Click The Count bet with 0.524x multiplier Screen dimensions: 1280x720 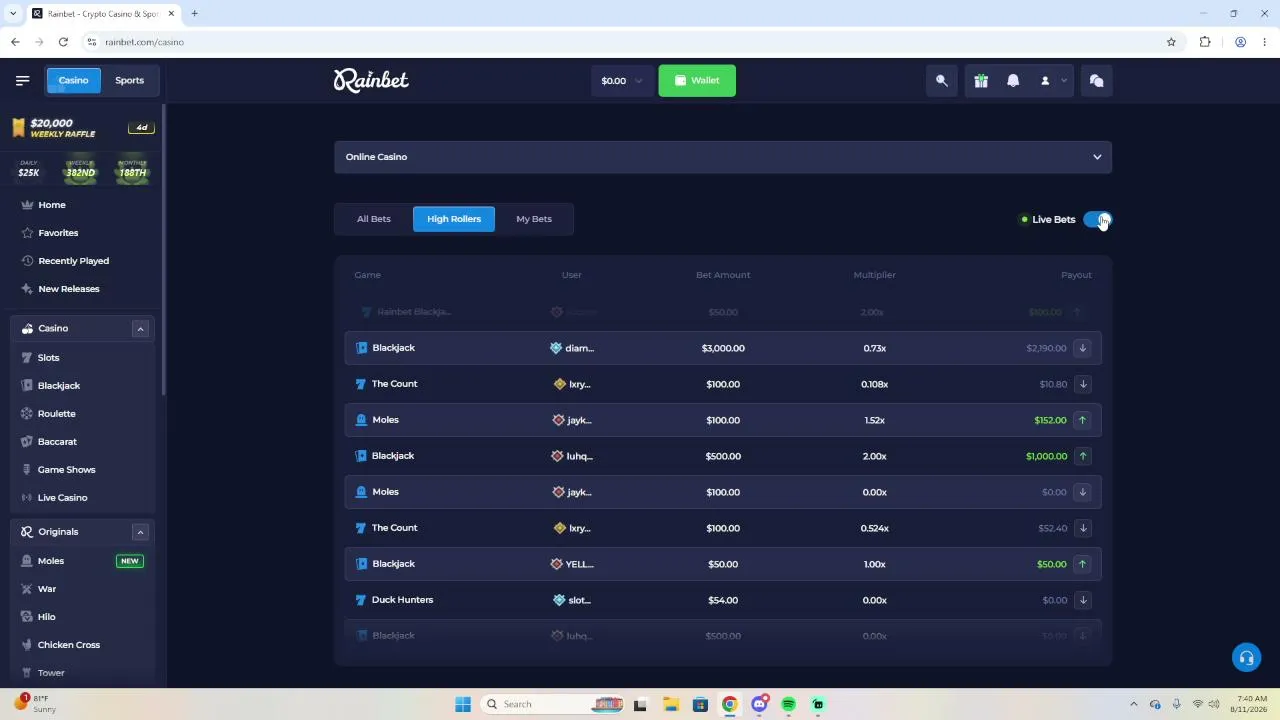point(723,528)
